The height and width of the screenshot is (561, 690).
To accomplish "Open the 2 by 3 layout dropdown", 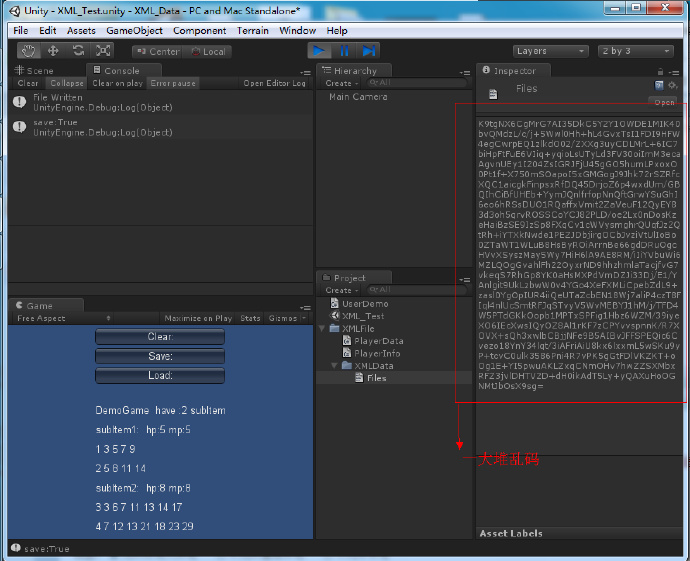I will [x=636, y=51].
